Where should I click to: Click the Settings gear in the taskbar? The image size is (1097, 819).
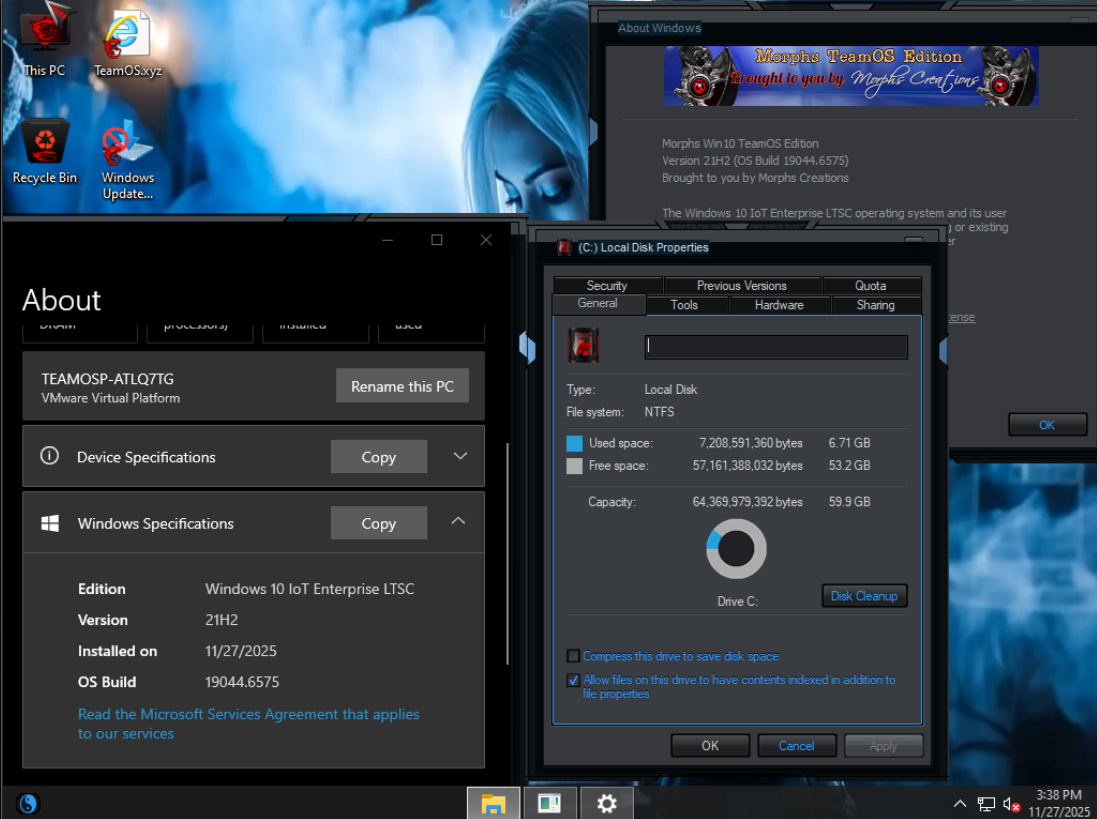point(607,803)
